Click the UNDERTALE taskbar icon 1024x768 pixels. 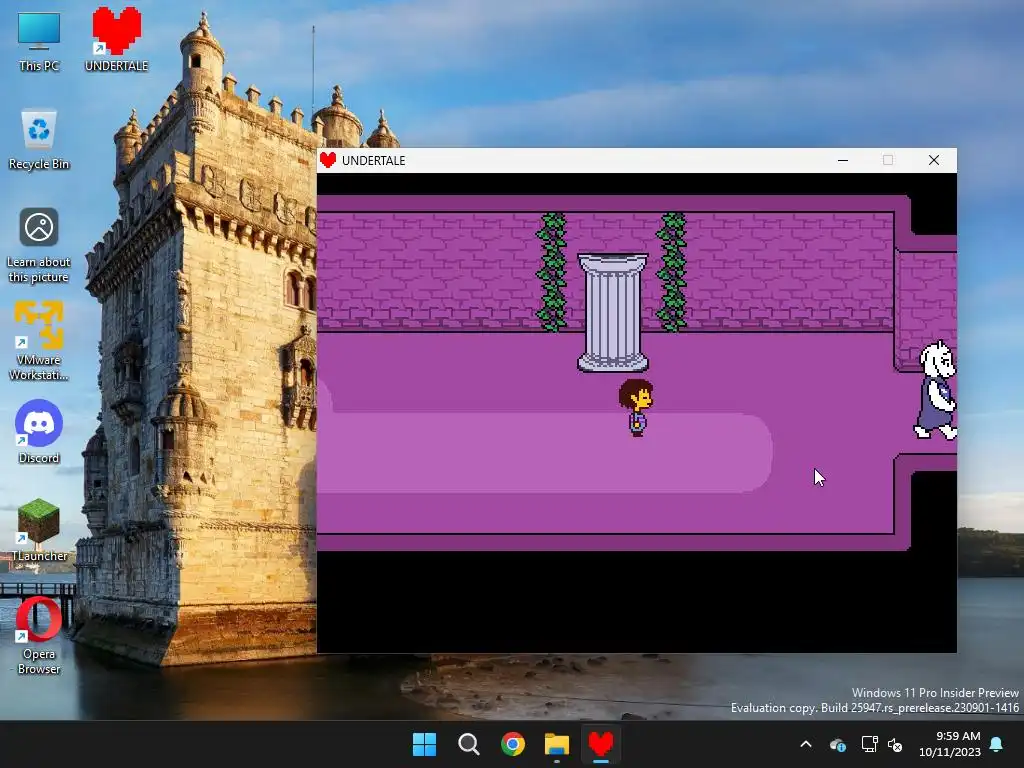coord(601,744)
